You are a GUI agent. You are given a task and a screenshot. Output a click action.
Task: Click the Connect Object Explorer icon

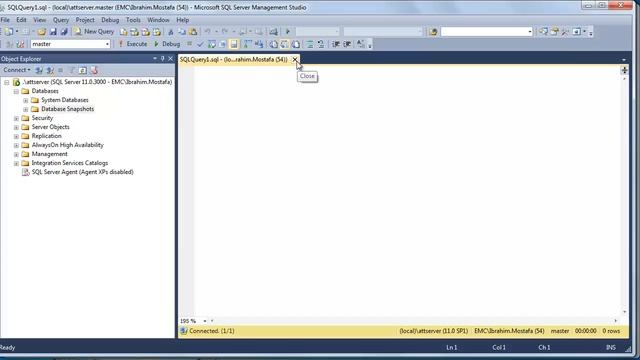39,70
